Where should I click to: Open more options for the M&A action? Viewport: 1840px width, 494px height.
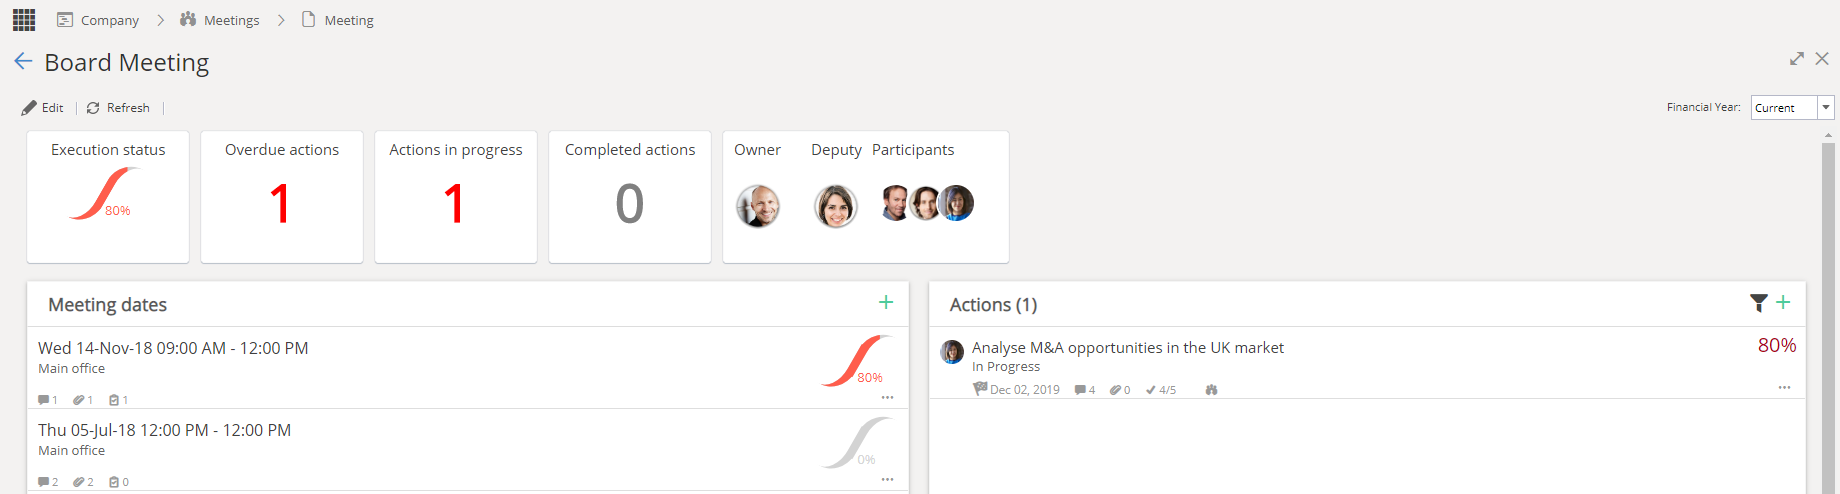click(x=1784, y=387)
